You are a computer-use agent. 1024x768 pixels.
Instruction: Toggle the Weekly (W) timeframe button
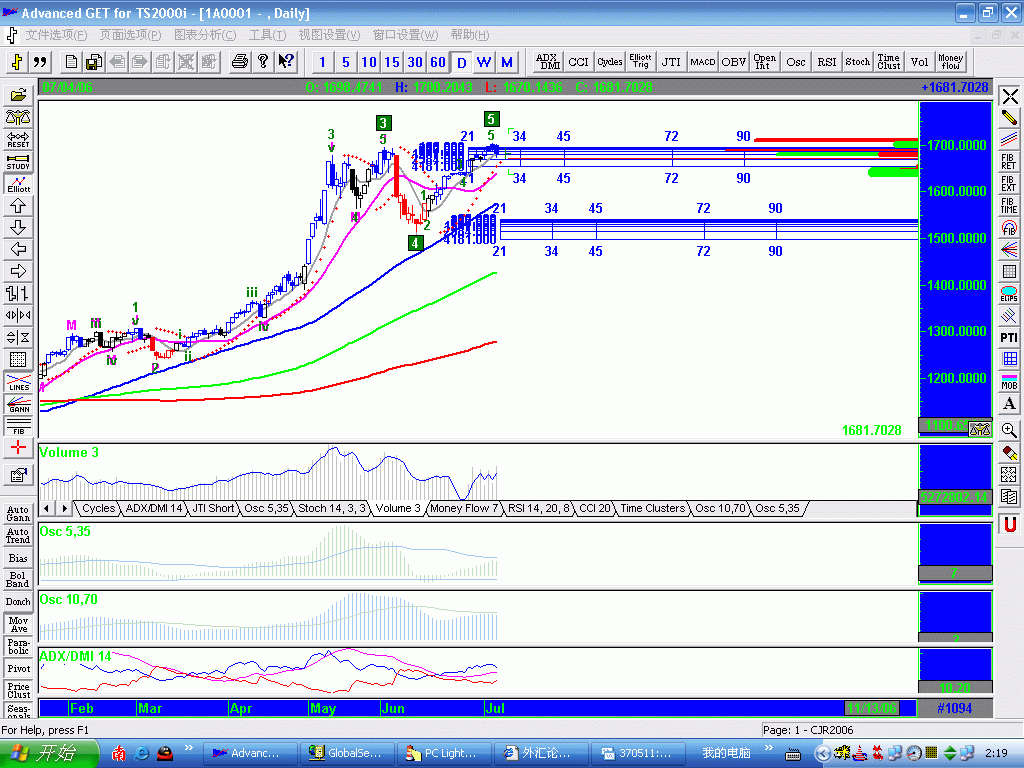pyautogui.click(x=484, y=62)
